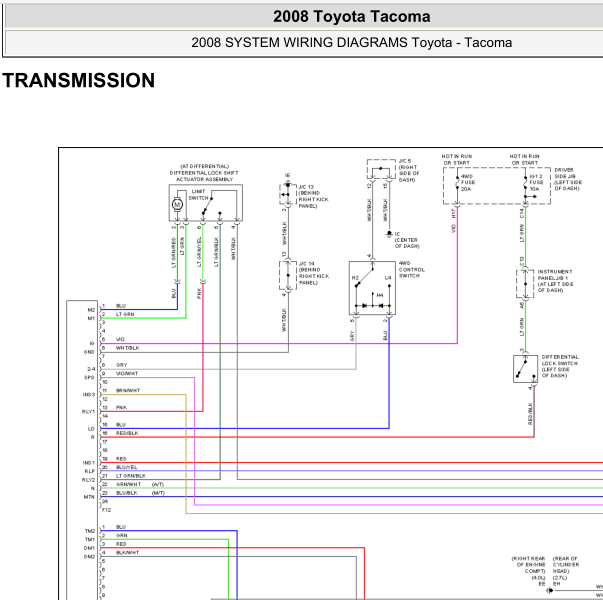Select 'DIFFERENTIAL LOCK SHIFT ACTUATOR ASSEMBLY' label

204,176
